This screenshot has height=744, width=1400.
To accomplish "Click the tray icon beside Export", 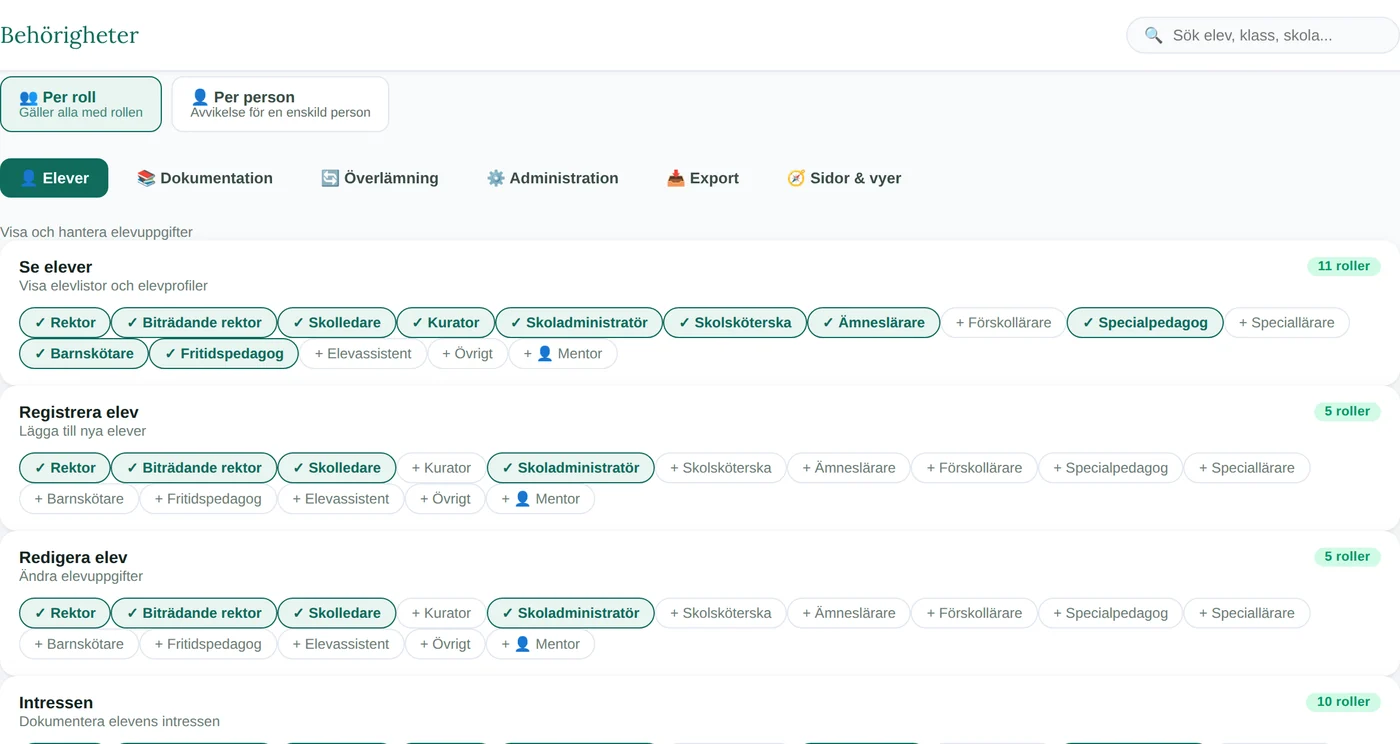I will [x=676, y=178].
